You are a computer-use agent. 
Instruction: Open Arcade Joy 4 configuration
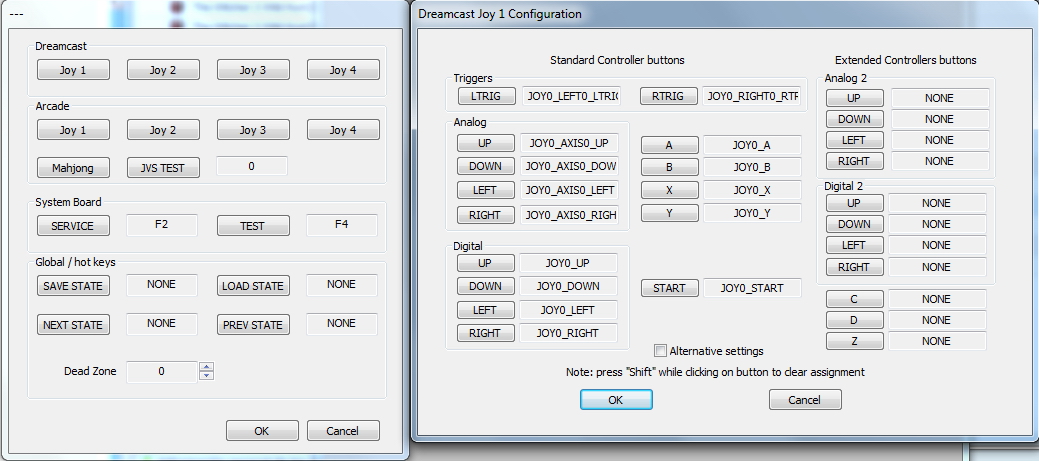[x=343, y=130]
